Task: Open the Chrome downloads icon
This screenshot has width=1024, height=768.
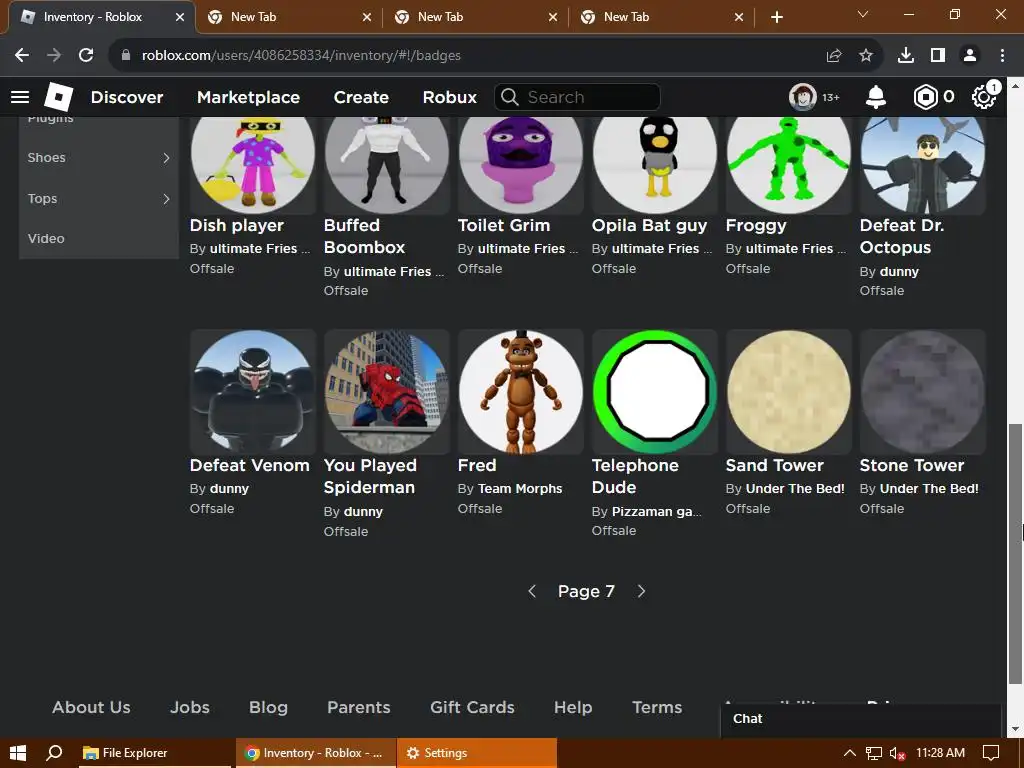Action: 906,56
